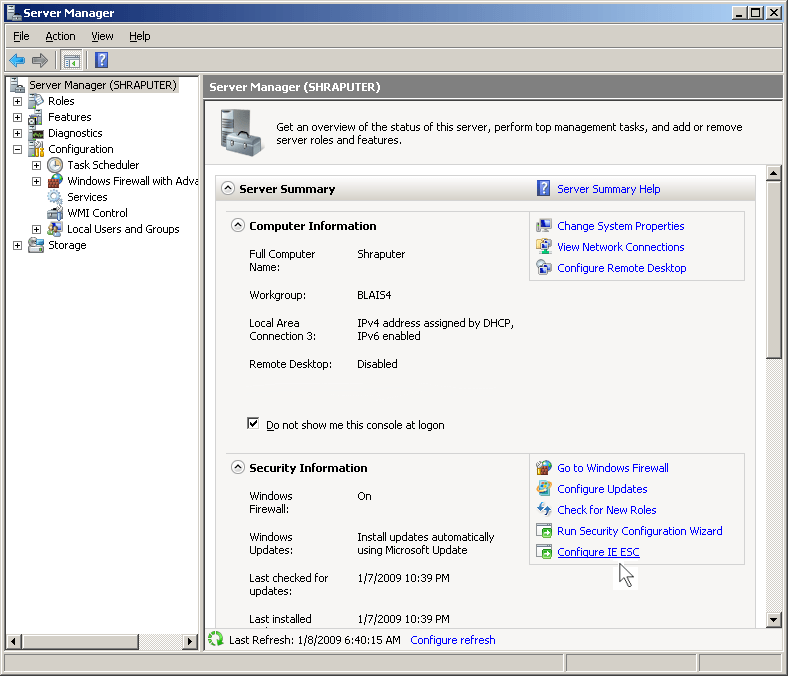This screenshot has width=800, height=676.
Task: Click the Forward arrow toolbar button
Action: 40,60
